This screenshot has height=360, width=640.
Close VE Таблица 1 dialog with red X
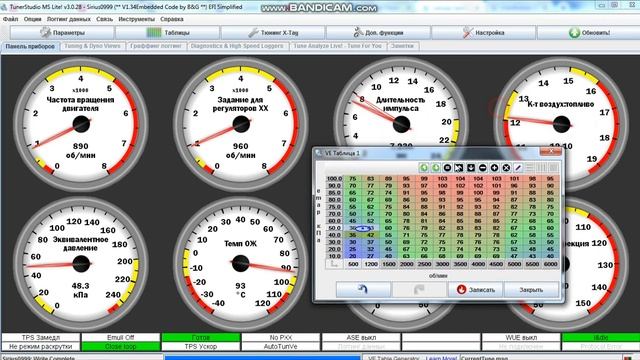tap(551, 152)
